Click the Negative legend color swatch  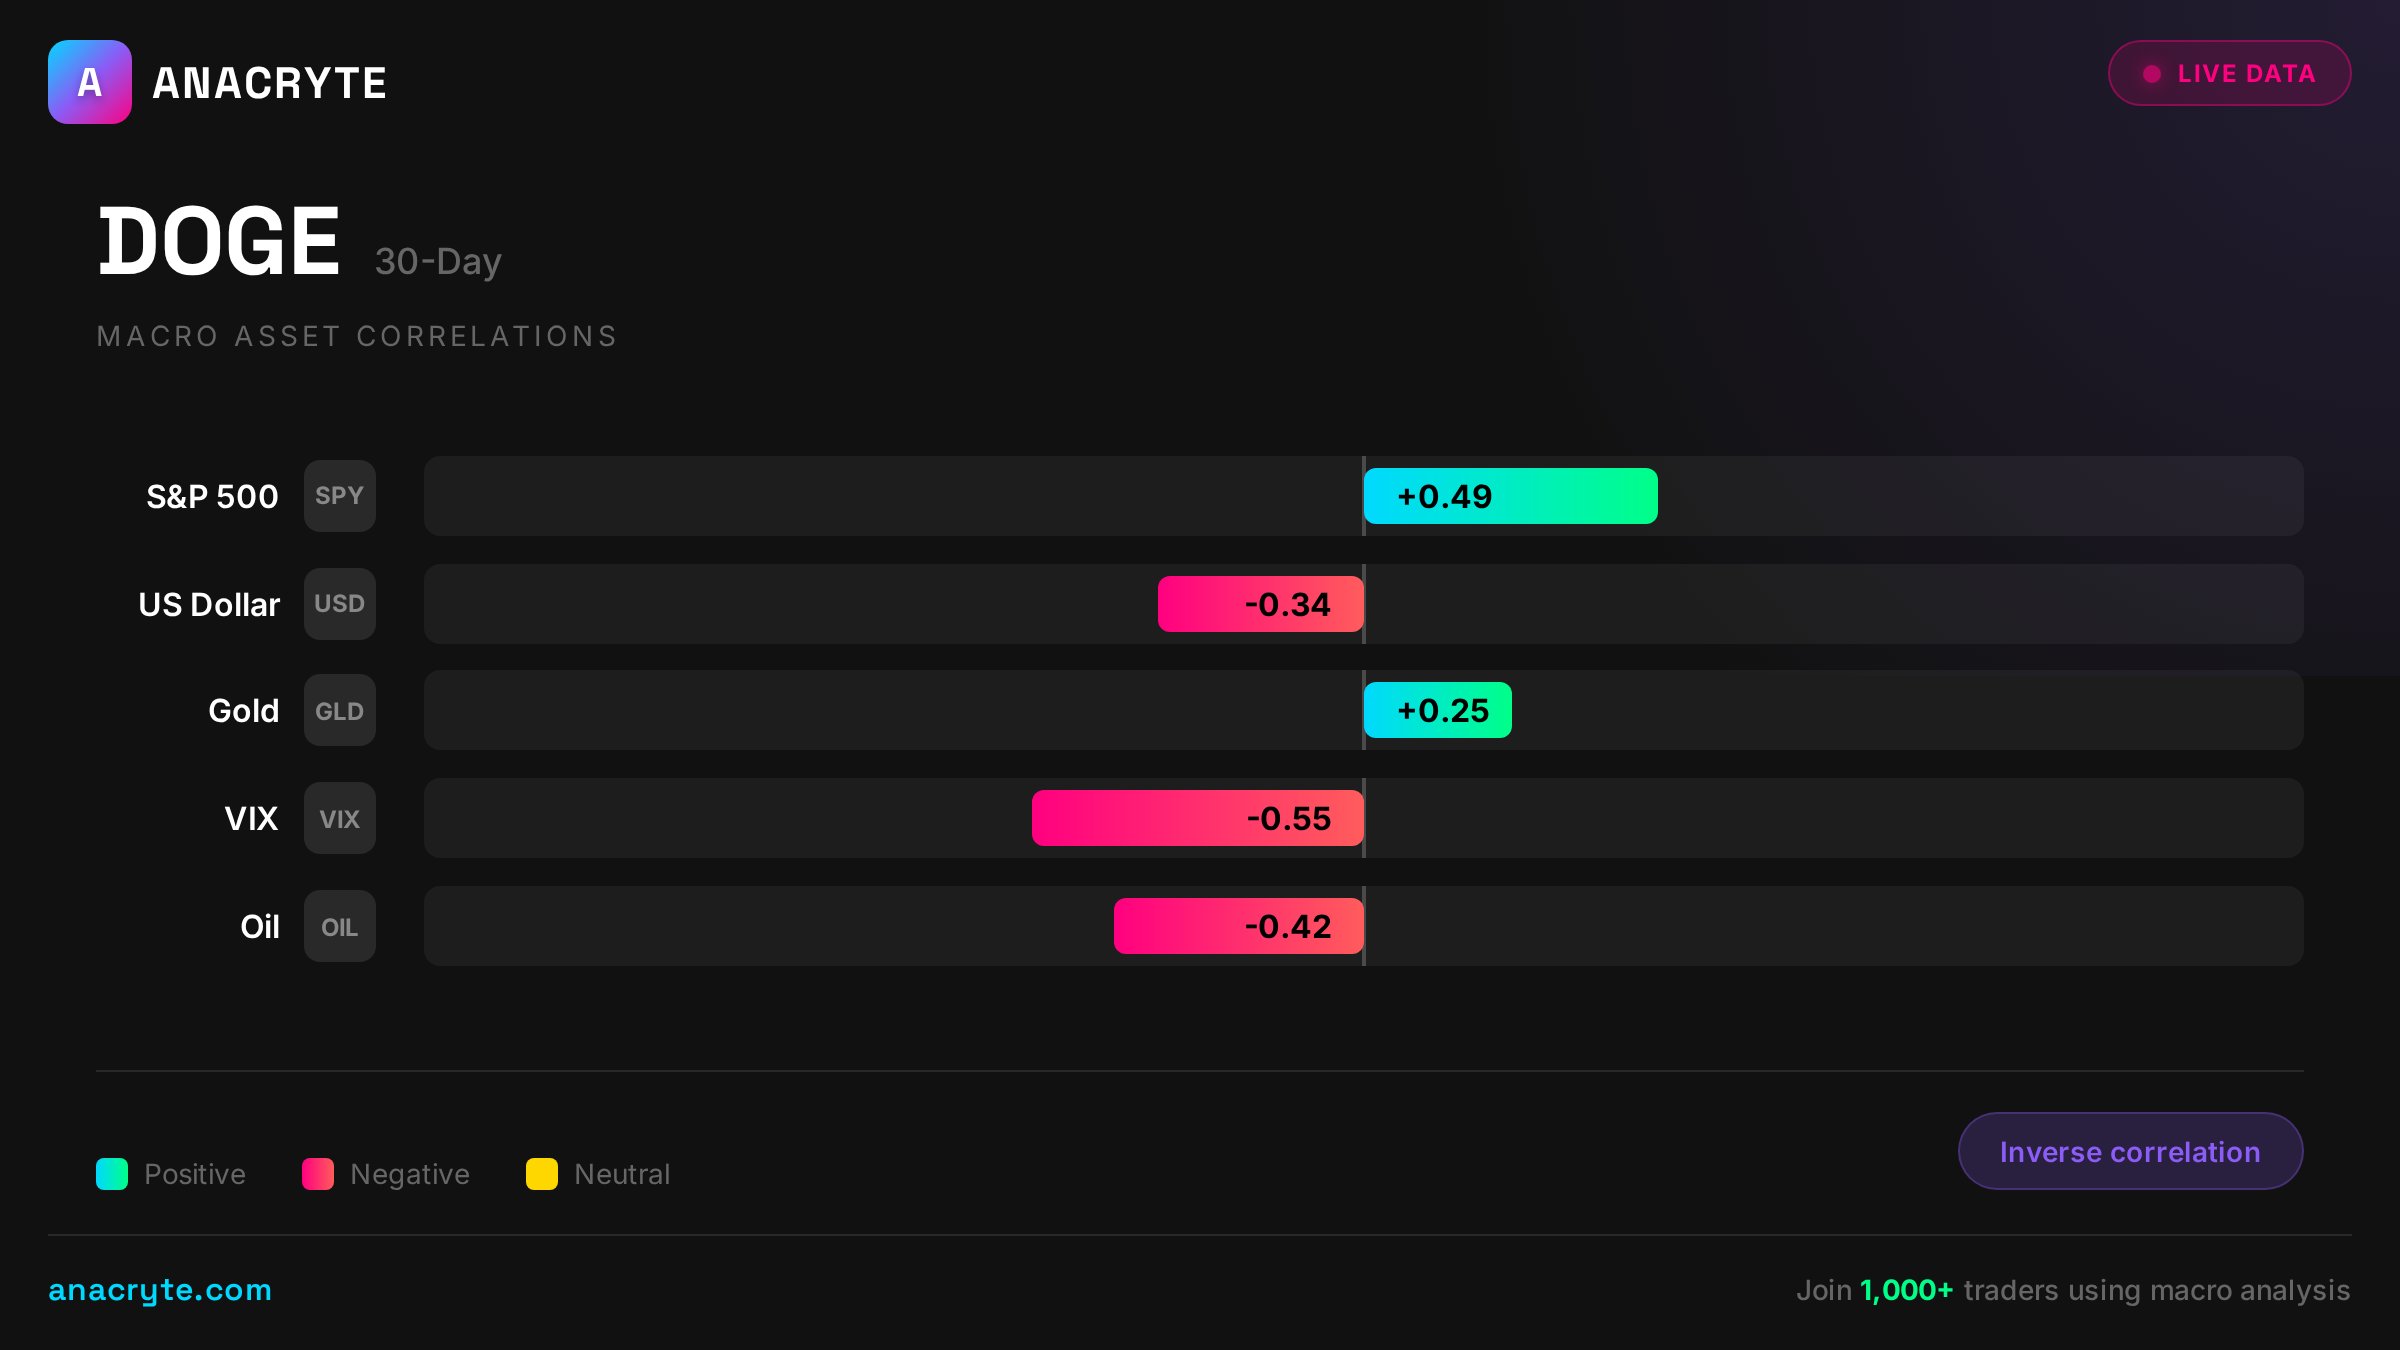tap(318, 1174)
